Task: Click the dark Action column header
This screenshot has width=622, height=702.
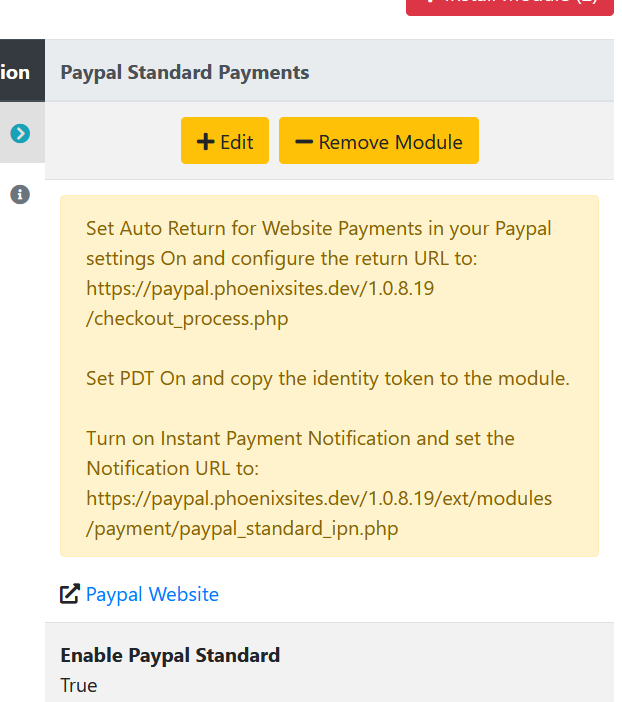Action: coord(22,71)
